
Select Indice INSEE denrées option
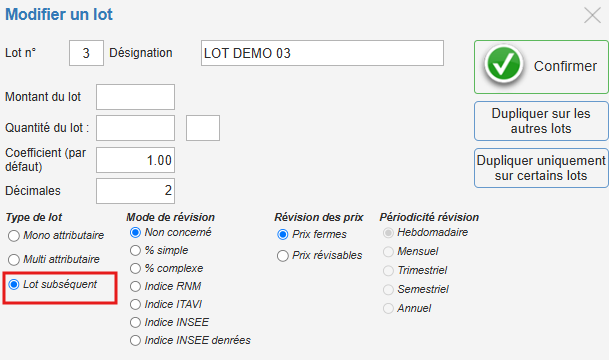(x=135, y=341)
